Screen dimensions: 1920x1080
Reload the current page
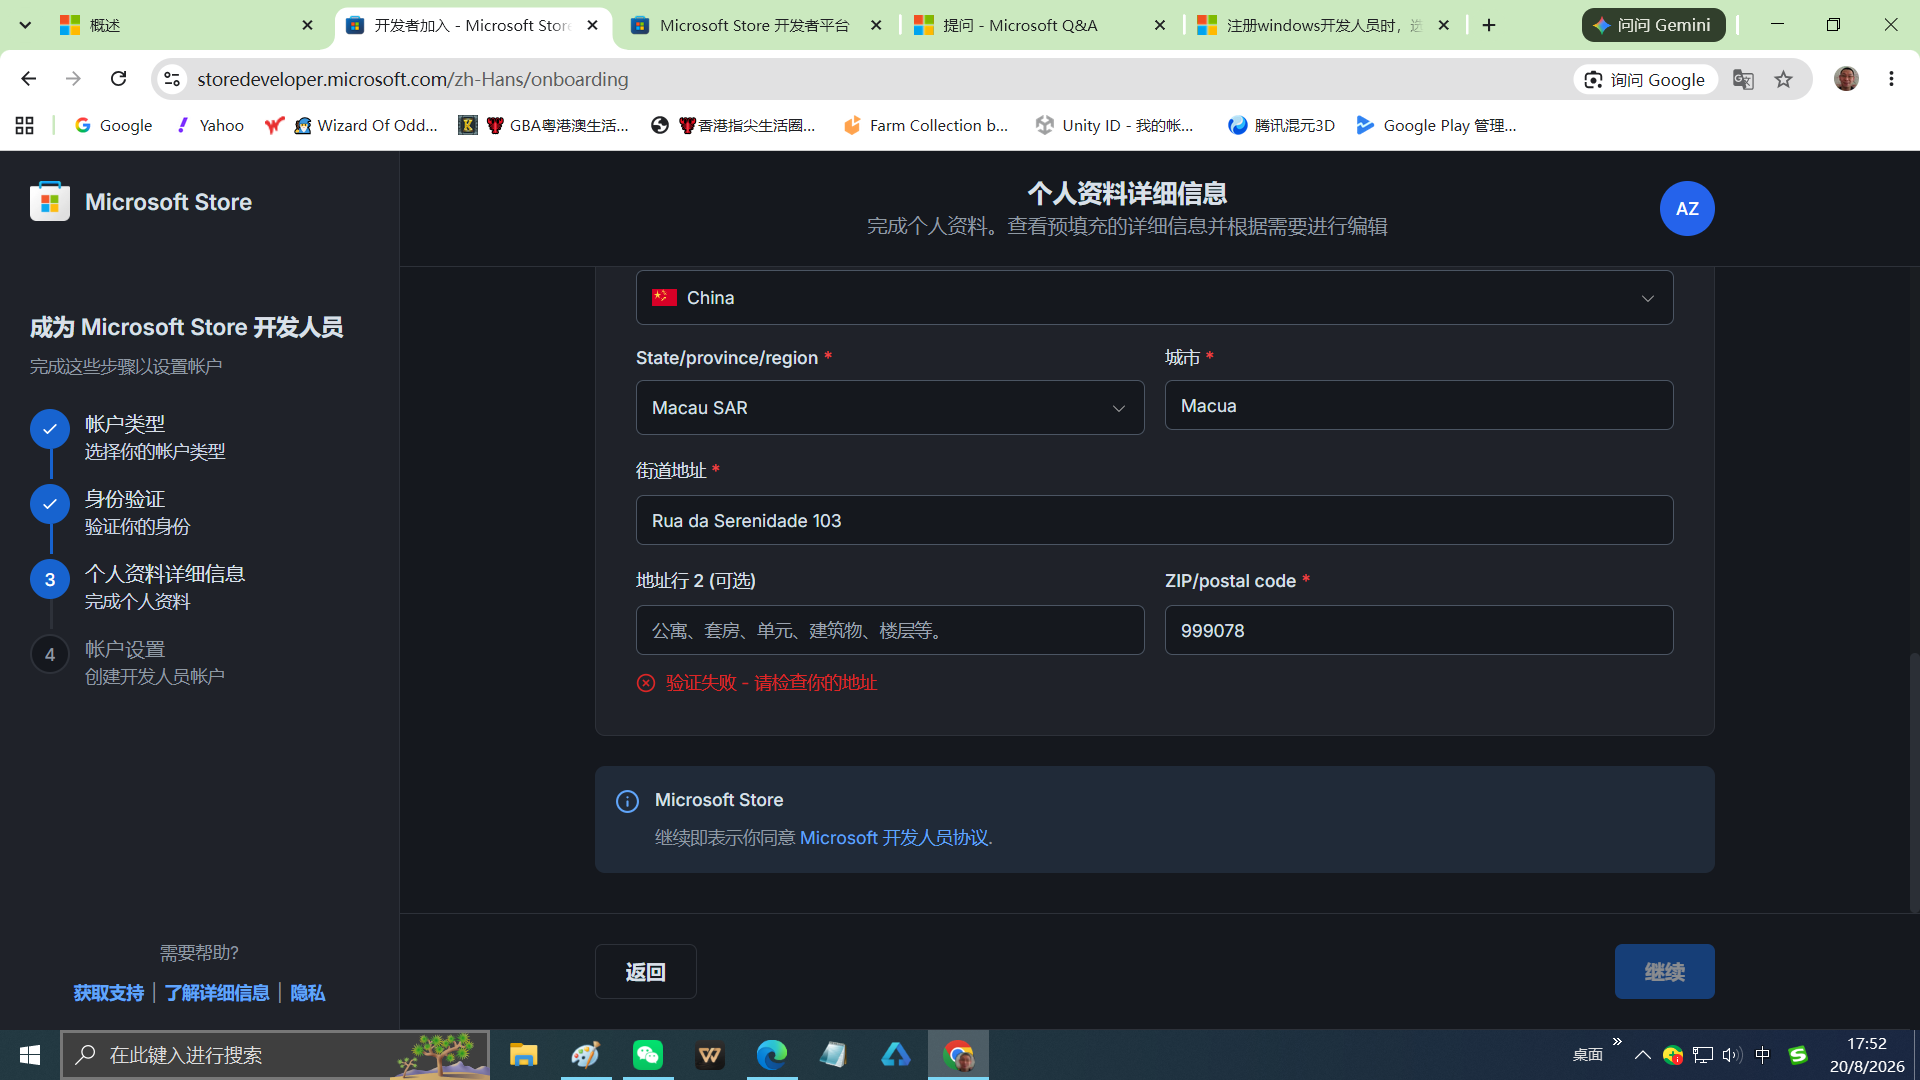point(119,79)
